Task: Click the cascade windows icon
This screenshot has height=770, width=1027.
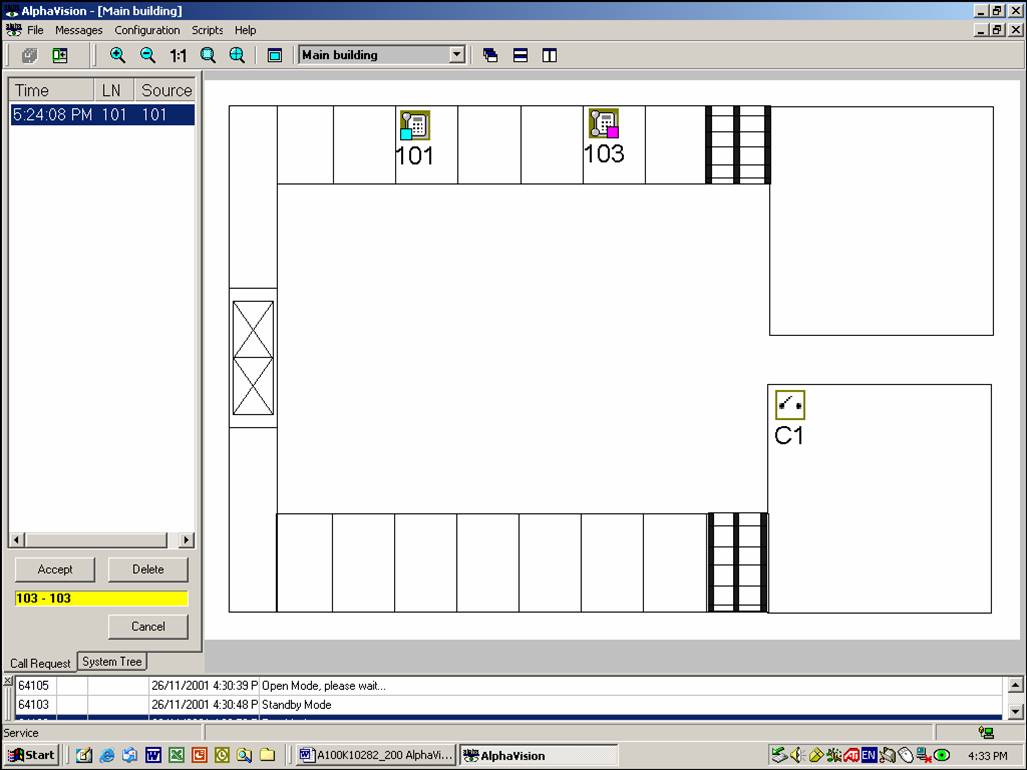Action: [x=490, y=56]
